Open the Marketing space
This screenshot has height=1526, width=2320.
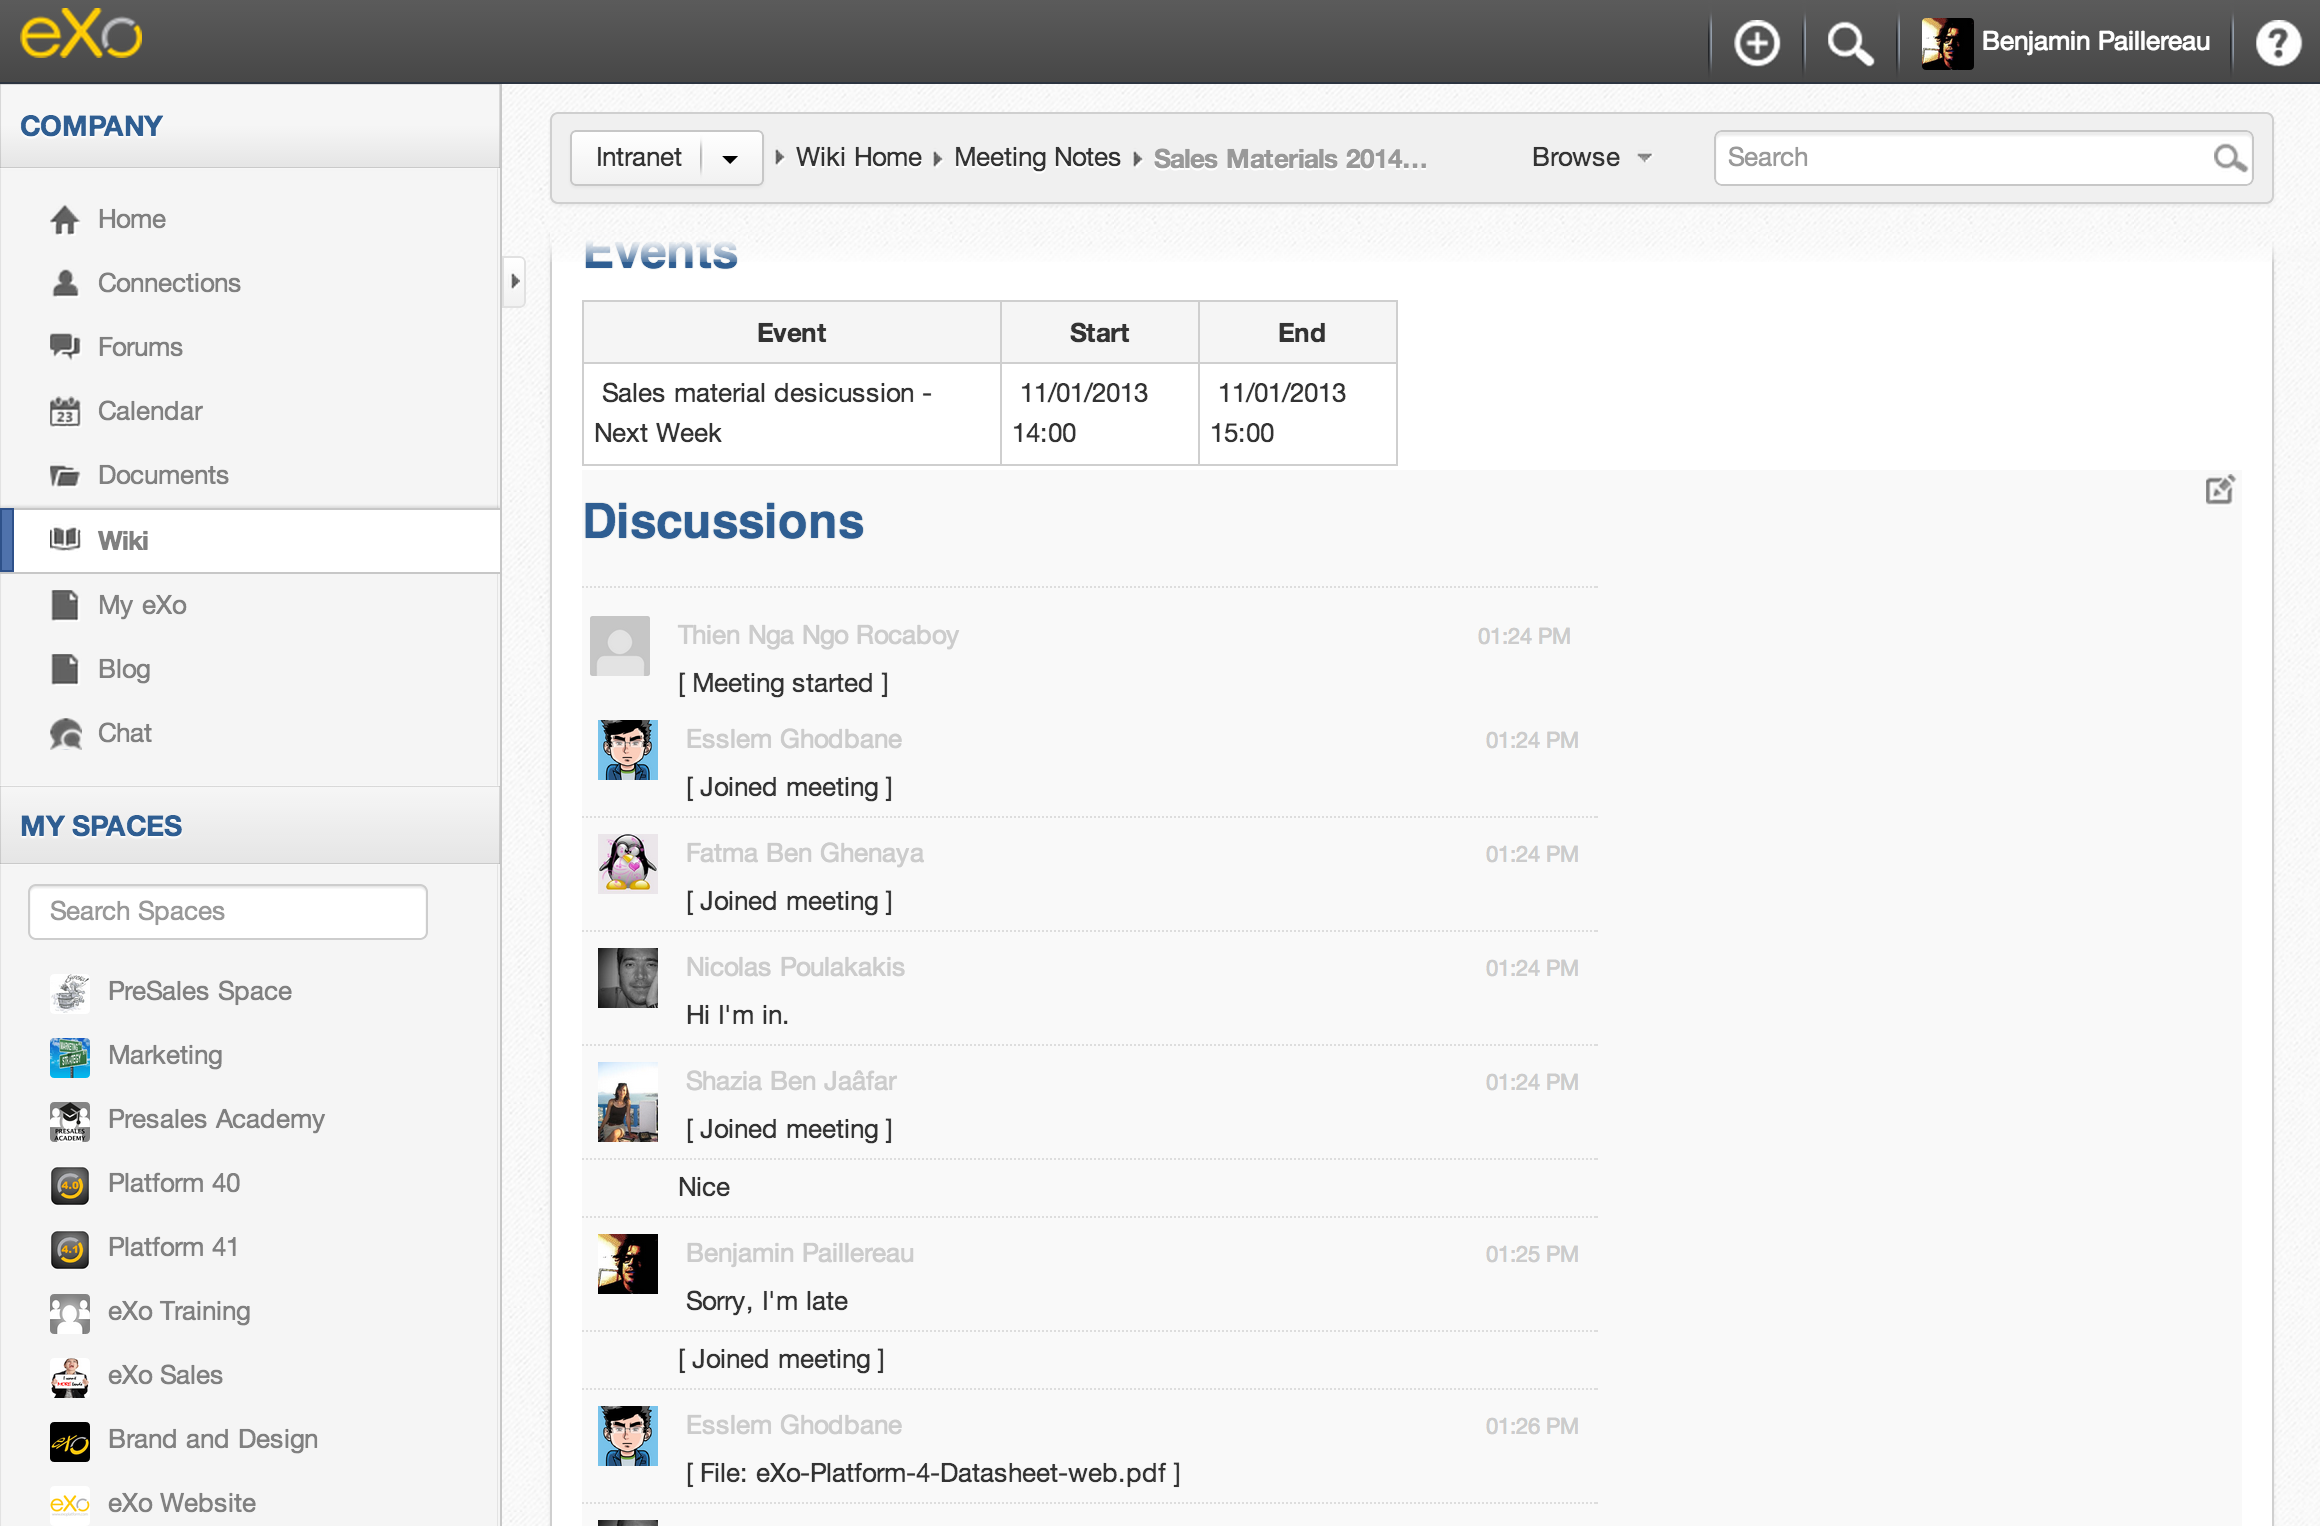tap(165, 1055)
